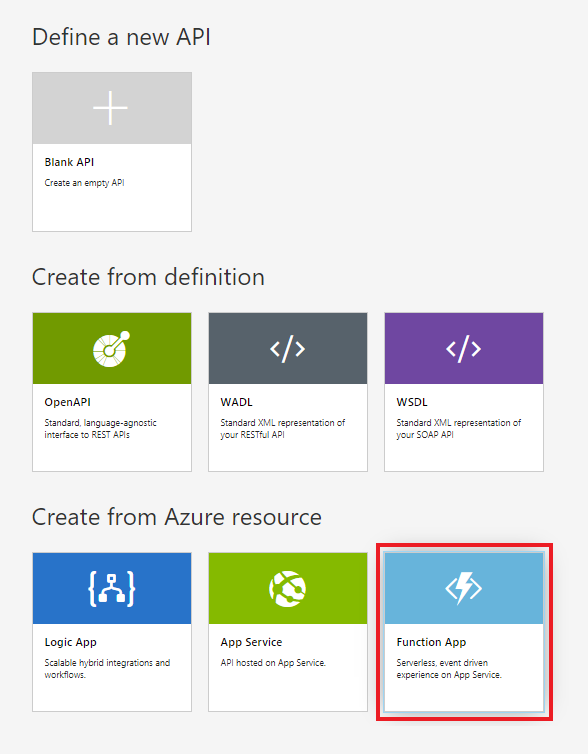
Task: Select the WADL tile title
Action: [237, 402]
